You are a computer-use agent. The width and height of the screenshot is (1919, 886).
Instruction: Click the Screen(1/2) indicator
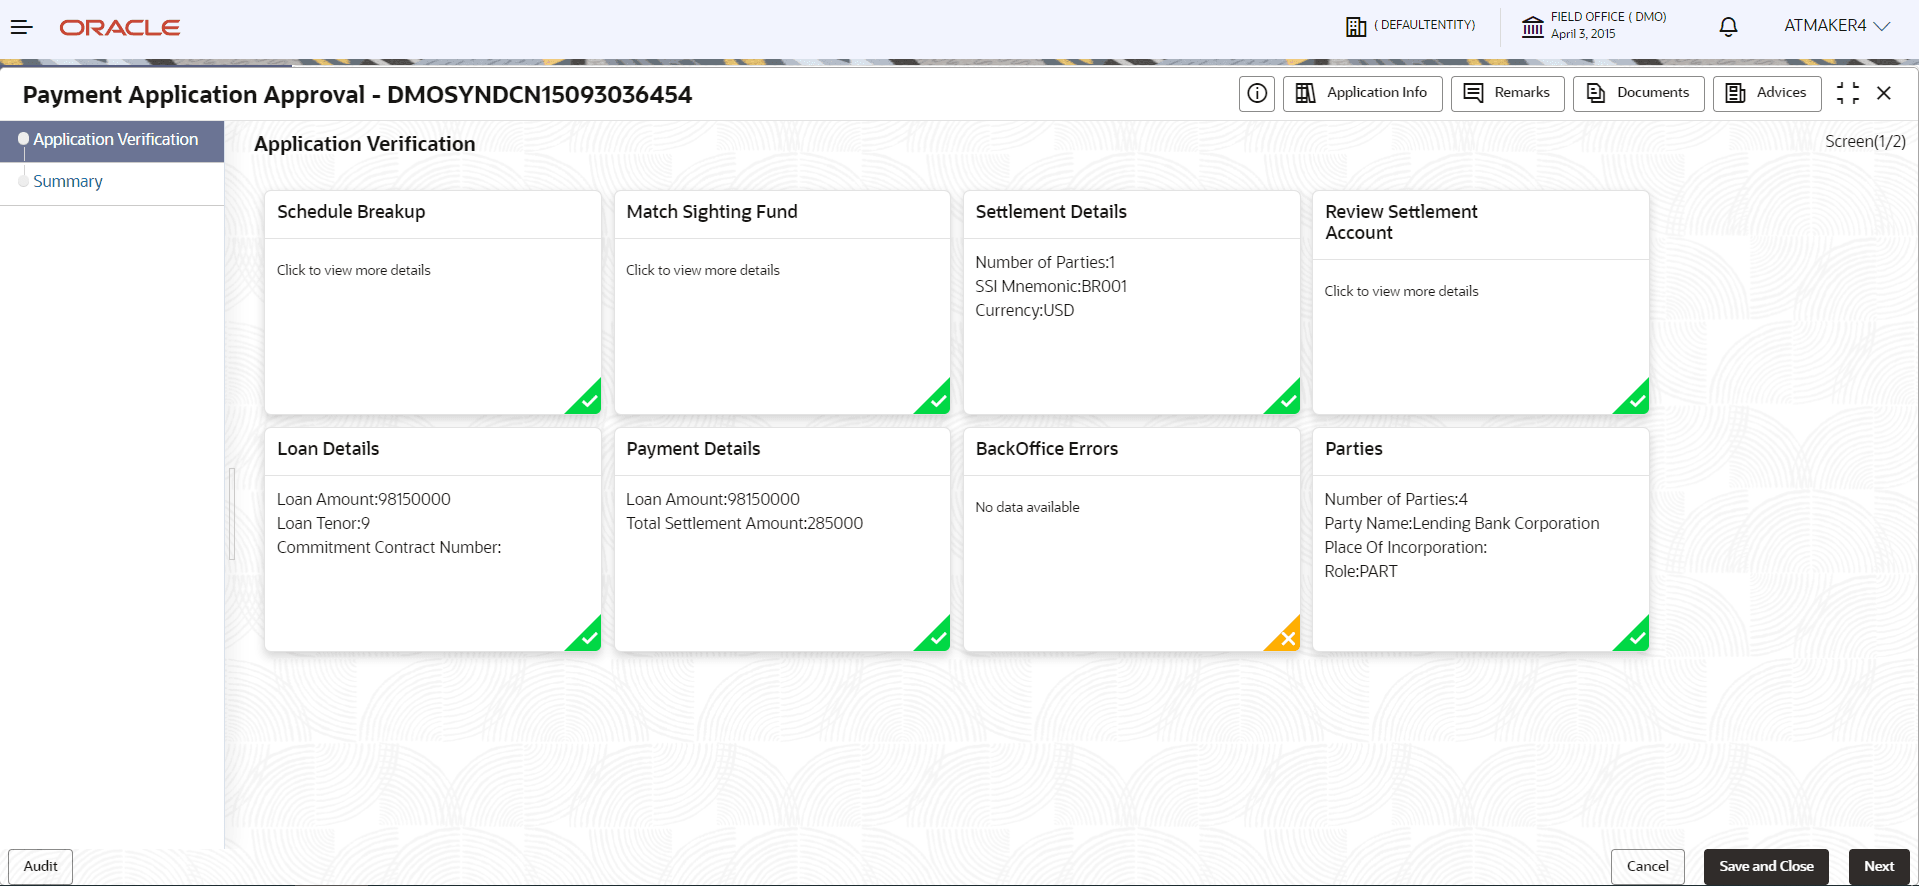tap(1865, 142)
